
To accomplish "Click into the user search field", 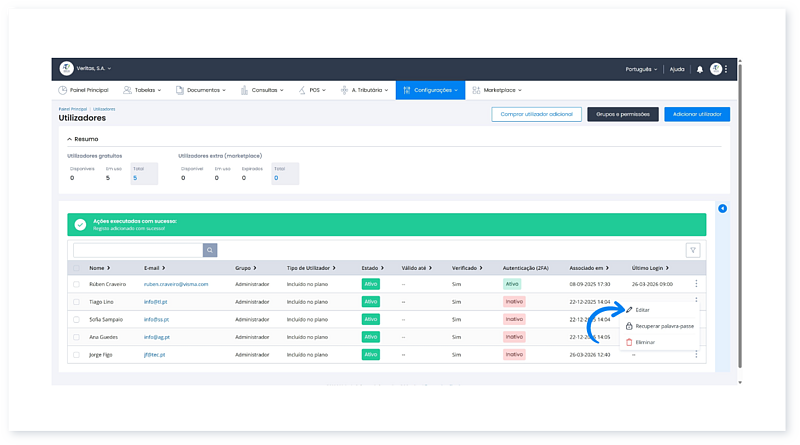I will 137,250.
